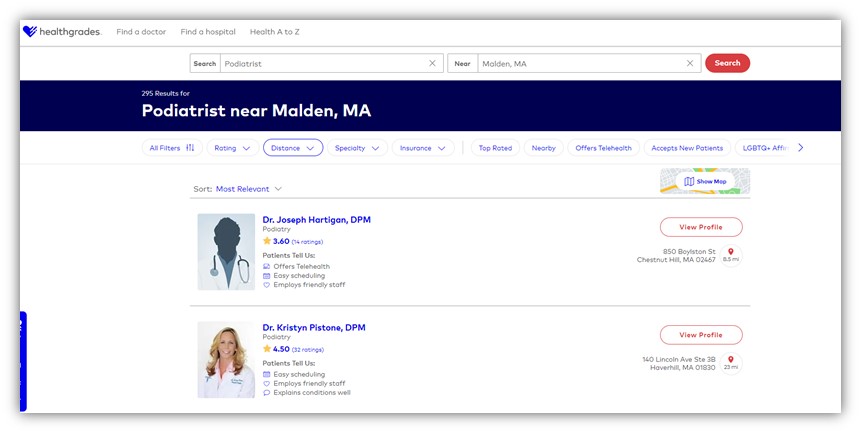861x433 pixels.
Task: Open Health A to Z menu
Action: tap(275, 32)
